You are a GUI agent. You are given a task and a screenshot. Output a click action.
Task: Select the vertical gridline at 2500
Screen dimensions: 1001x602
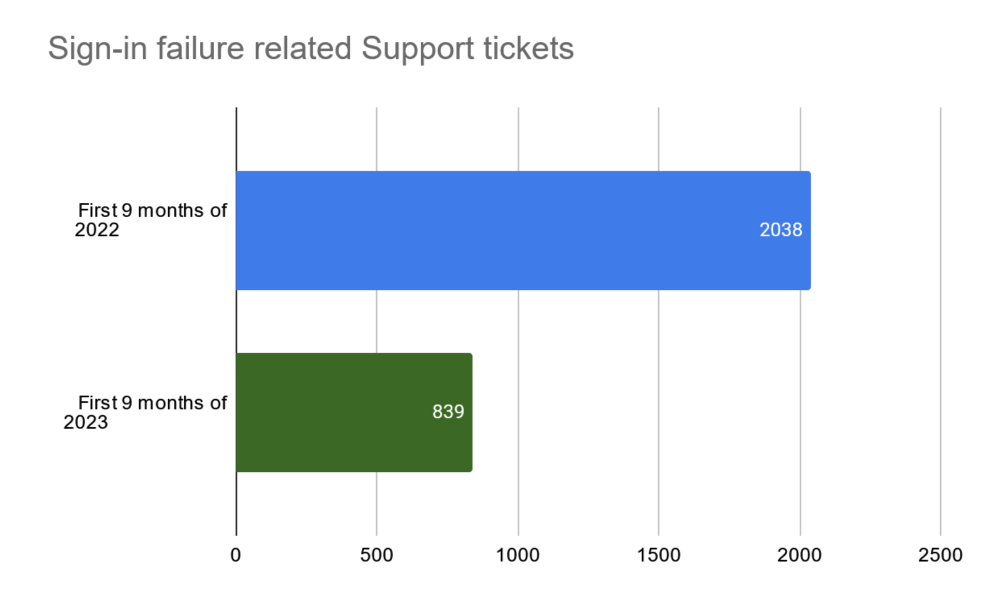tap(940, 321)
